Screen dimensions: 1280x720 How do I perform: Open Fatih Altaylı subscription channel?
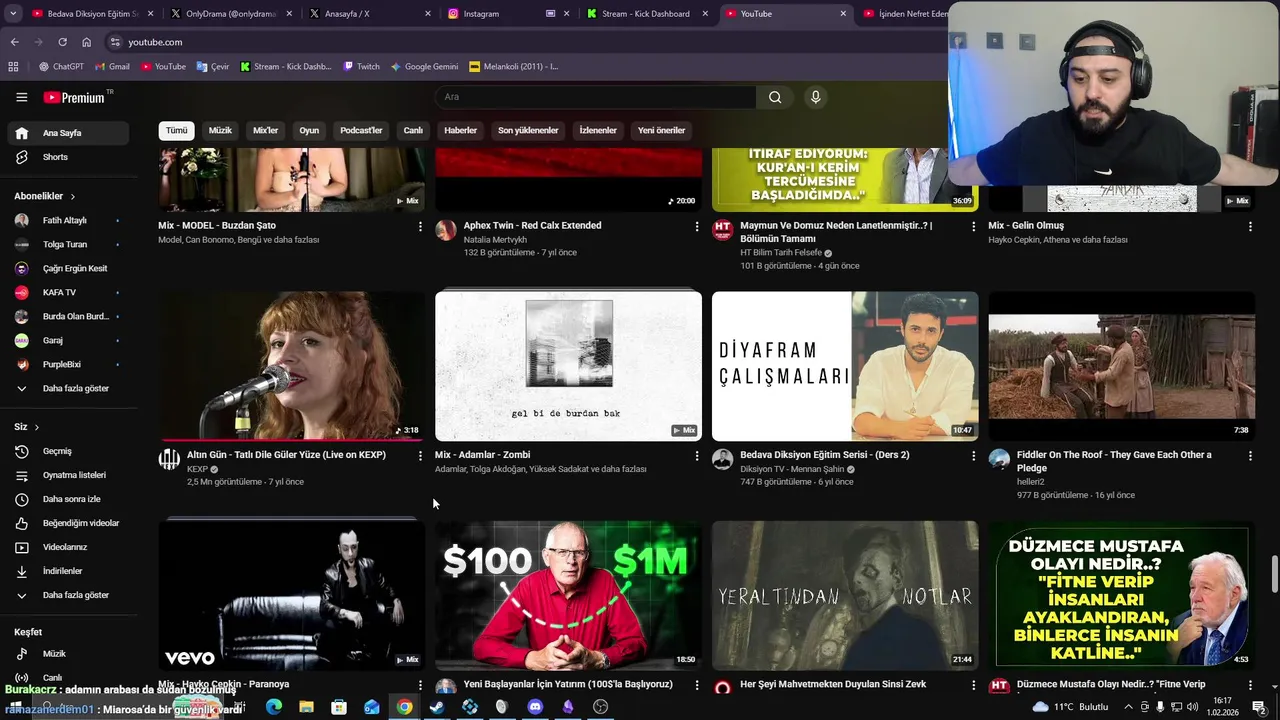[68, 220]
